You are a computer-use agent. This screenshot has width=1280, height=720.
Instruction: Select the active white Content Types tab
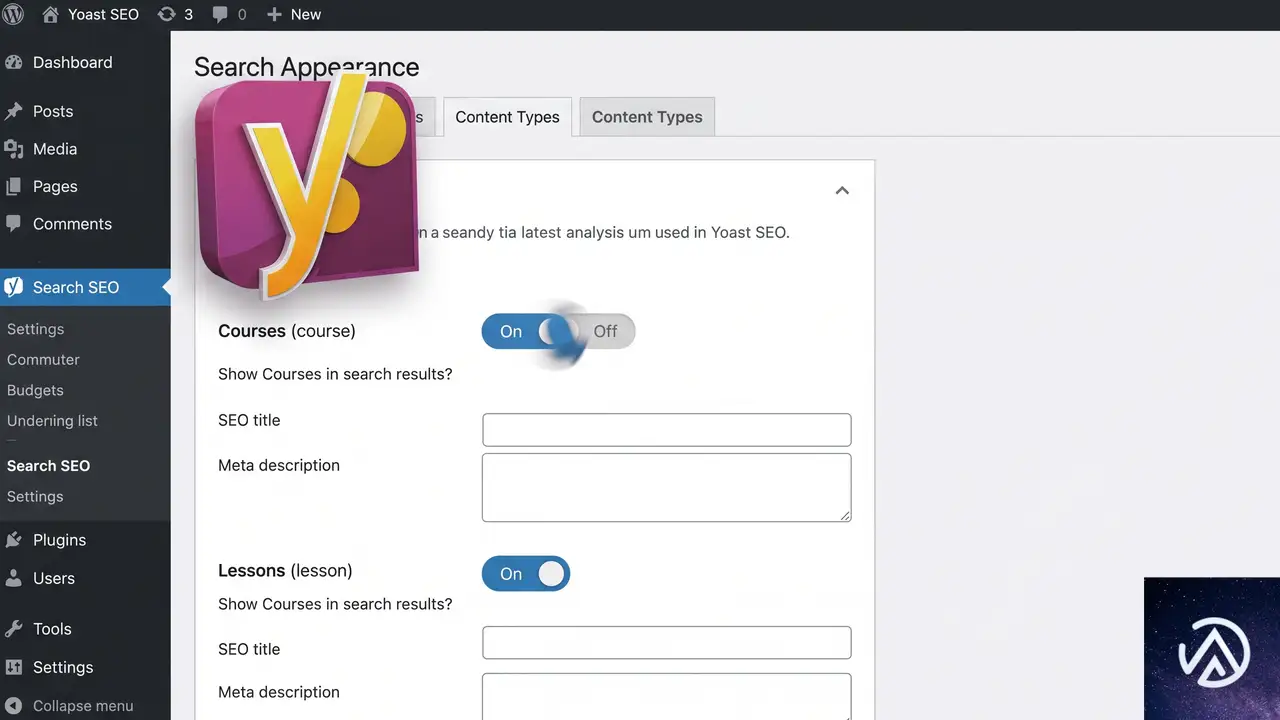click(507, 117)
